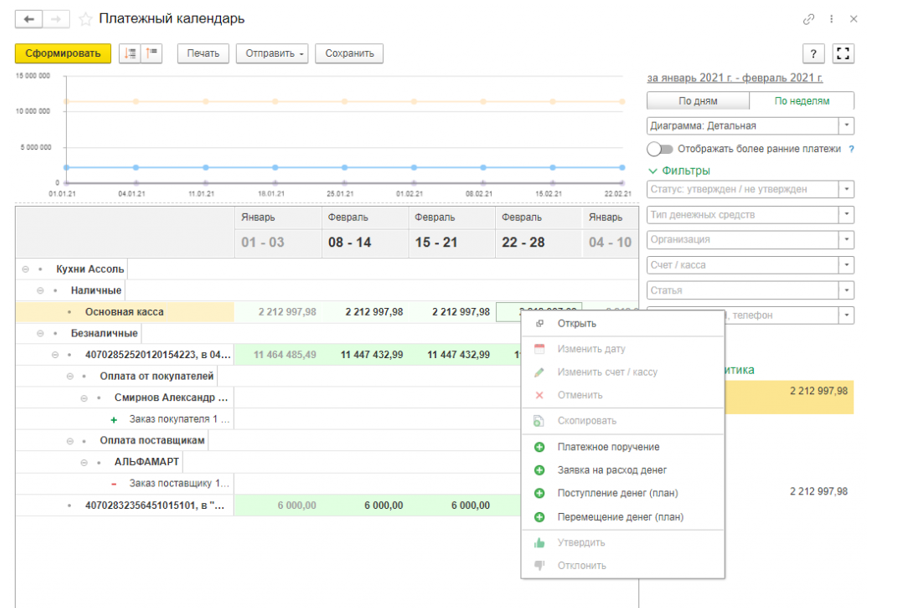Collapse the Фильтры section
Viewport: 913px width, 608px height.
pyautogui.click(x=680, y=171)
